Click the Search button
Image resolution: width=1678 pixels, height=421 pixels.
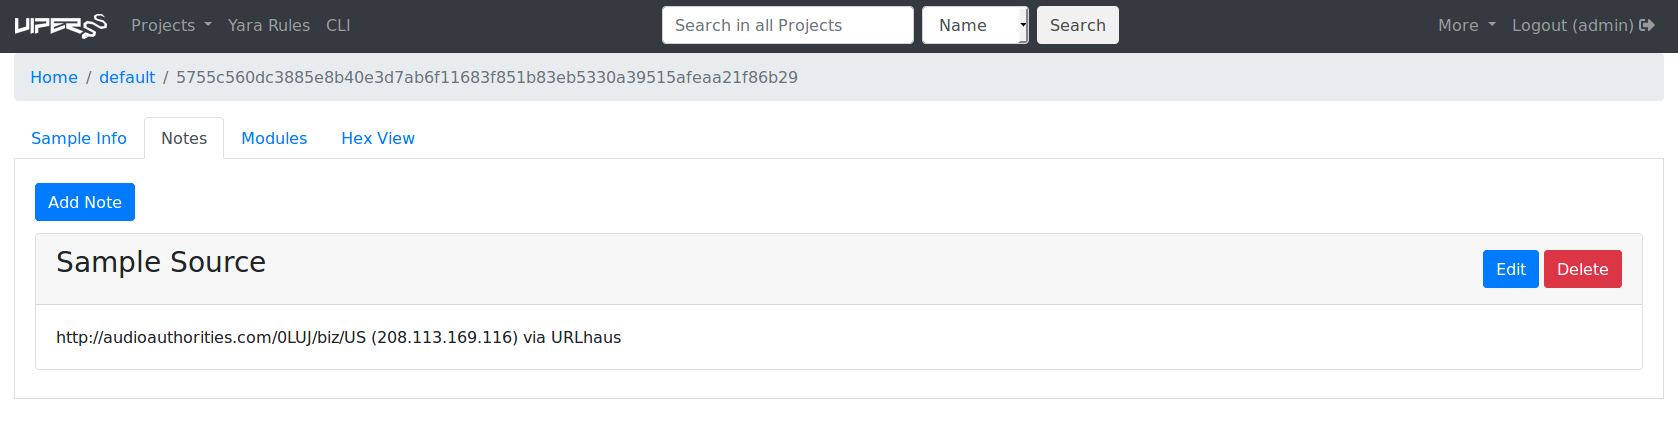pos(1077,25)
